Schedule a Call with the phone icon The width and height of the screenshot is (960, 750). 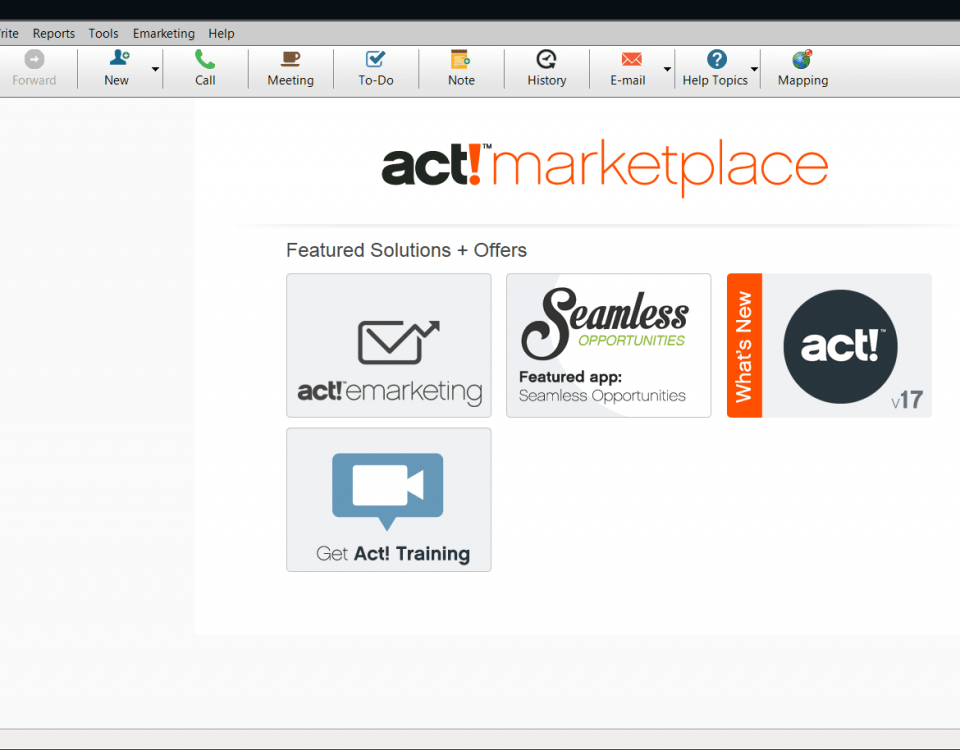[x=205, y=68]
